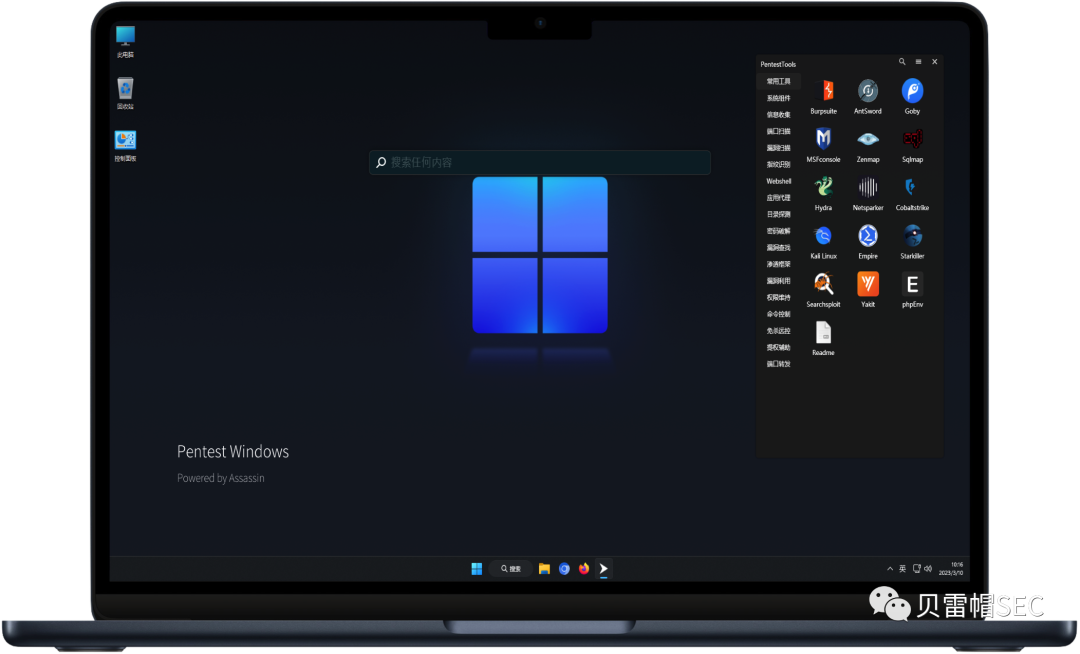Open the blue browser icon on taskbar
The image size is (1080, 654).
click(x=564, y=569)
